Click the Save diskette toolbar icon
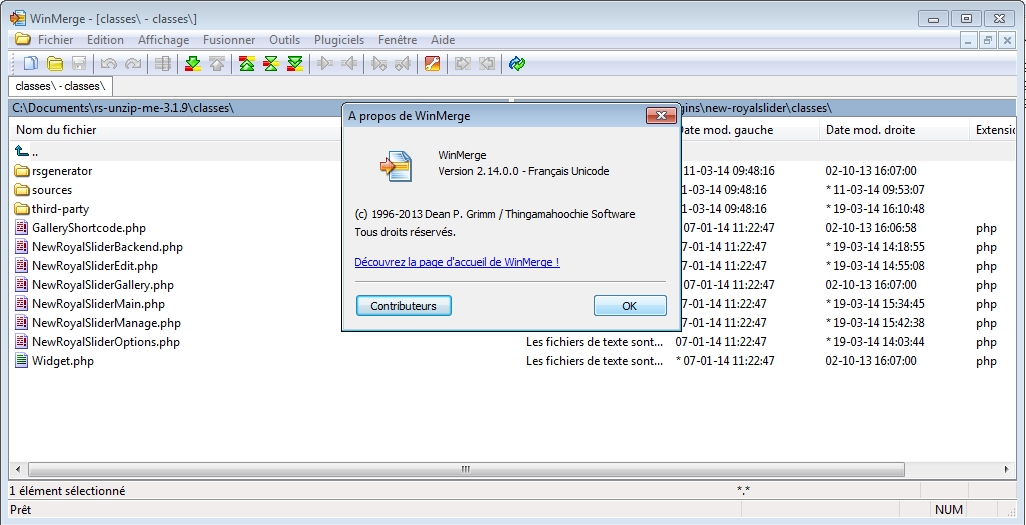 [79, 63]
